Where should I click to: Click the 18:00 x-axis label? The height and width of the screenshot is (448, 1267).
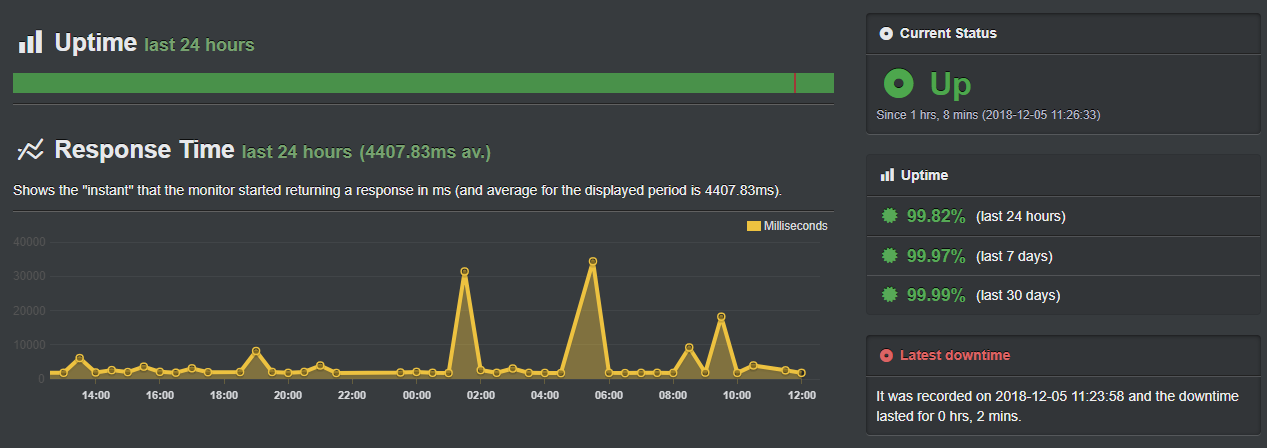point(224,395)
